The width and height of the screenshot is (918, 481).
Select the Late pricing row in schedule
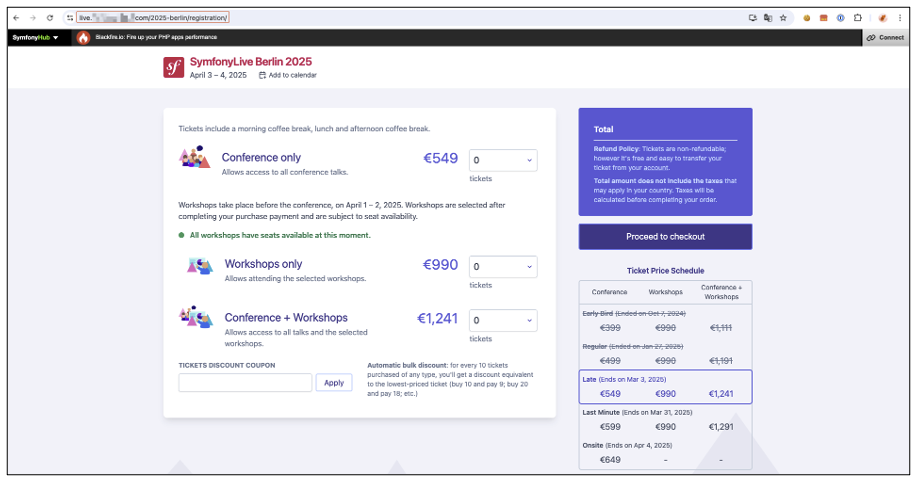(x=665, y=387)
